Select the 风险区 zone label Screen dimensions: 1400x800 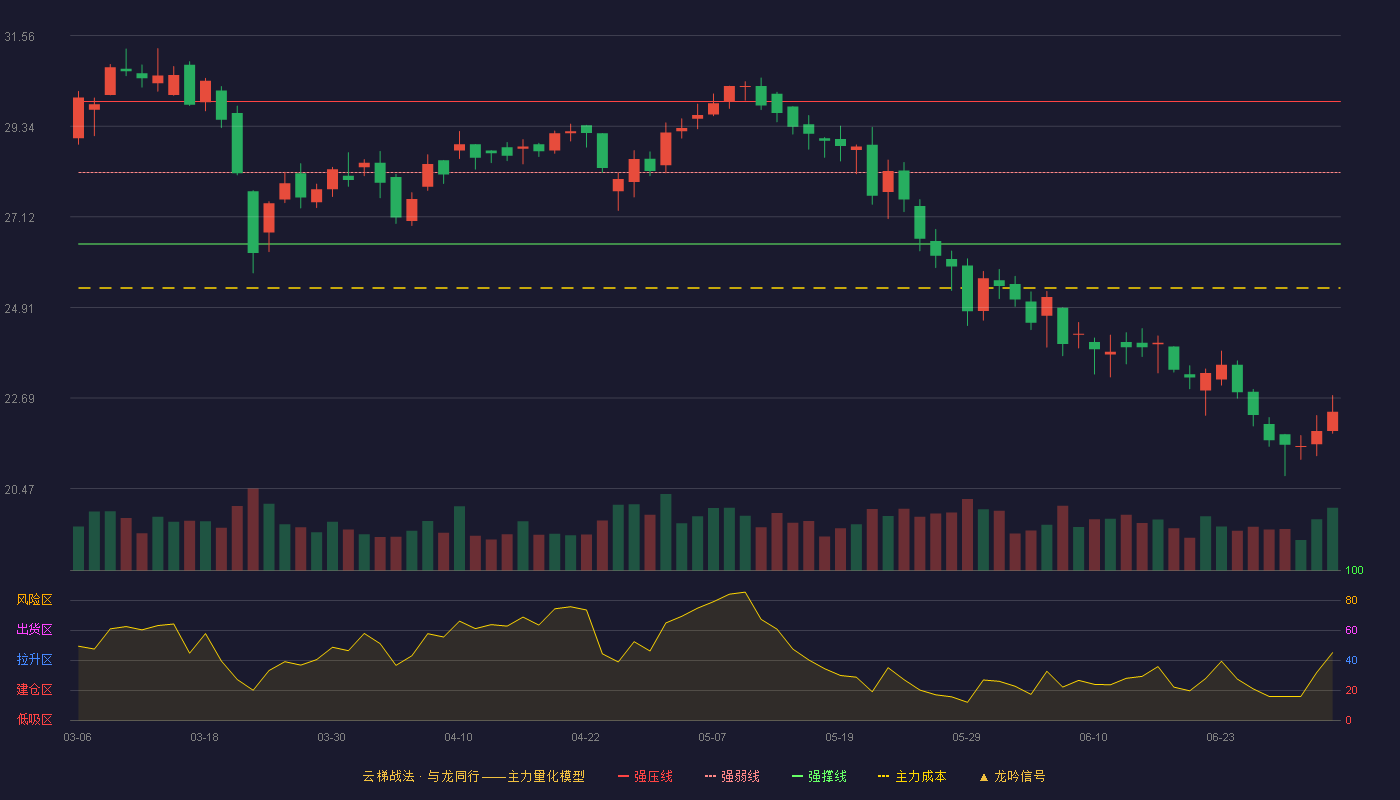[34, 600]
